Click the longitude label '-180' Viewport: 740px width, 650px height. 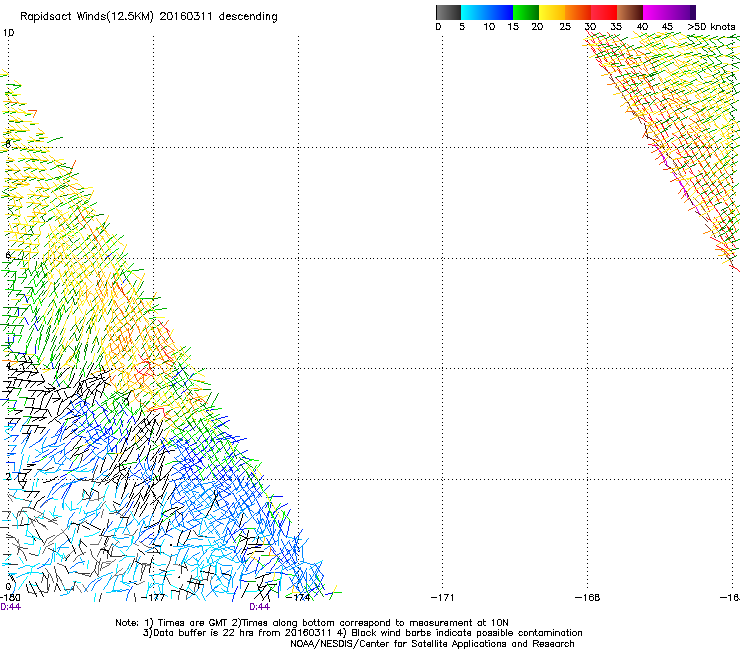10,598
